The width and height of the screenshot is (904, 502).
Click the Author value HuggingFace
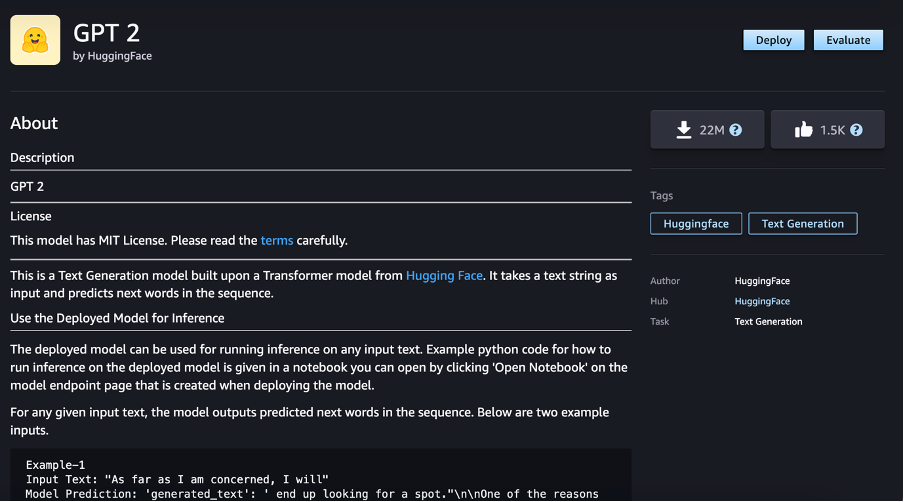[x=762, y=281]
